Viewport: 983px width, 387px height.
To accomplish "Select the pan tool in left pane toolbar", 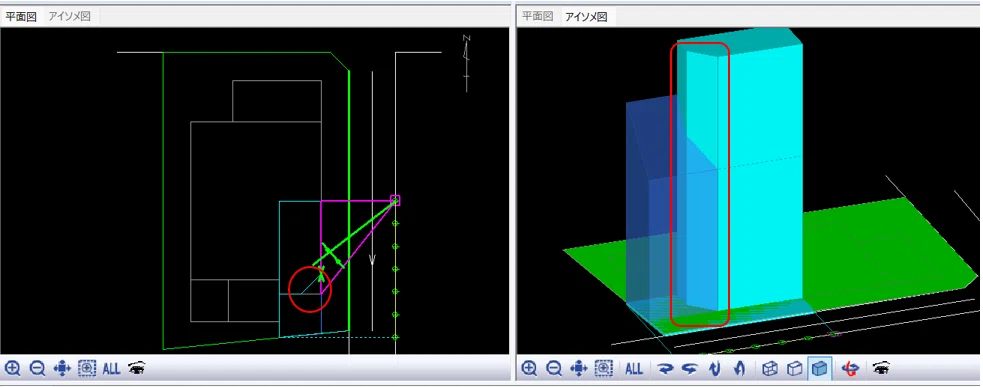I will tap(62, 369).
